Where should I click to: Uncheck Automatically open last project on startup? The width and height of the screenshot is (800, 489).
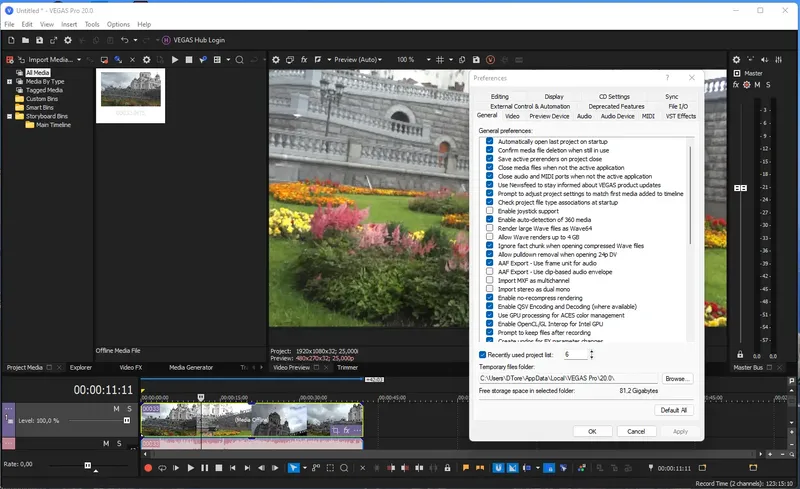[490, 141]
